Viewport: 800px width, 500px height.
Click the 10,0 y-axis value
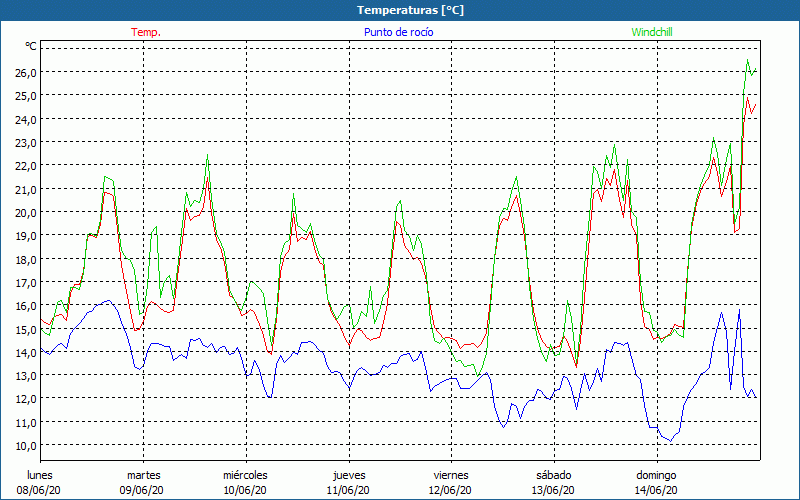26,446
